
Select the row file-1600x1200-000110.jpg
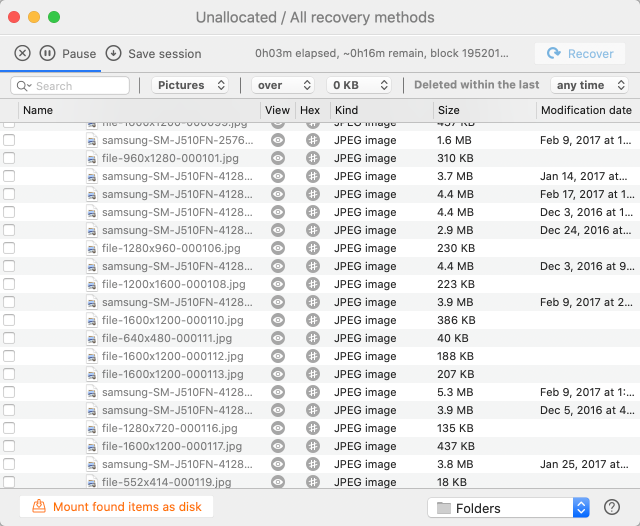pyautogui.click(x=320, y=320)
